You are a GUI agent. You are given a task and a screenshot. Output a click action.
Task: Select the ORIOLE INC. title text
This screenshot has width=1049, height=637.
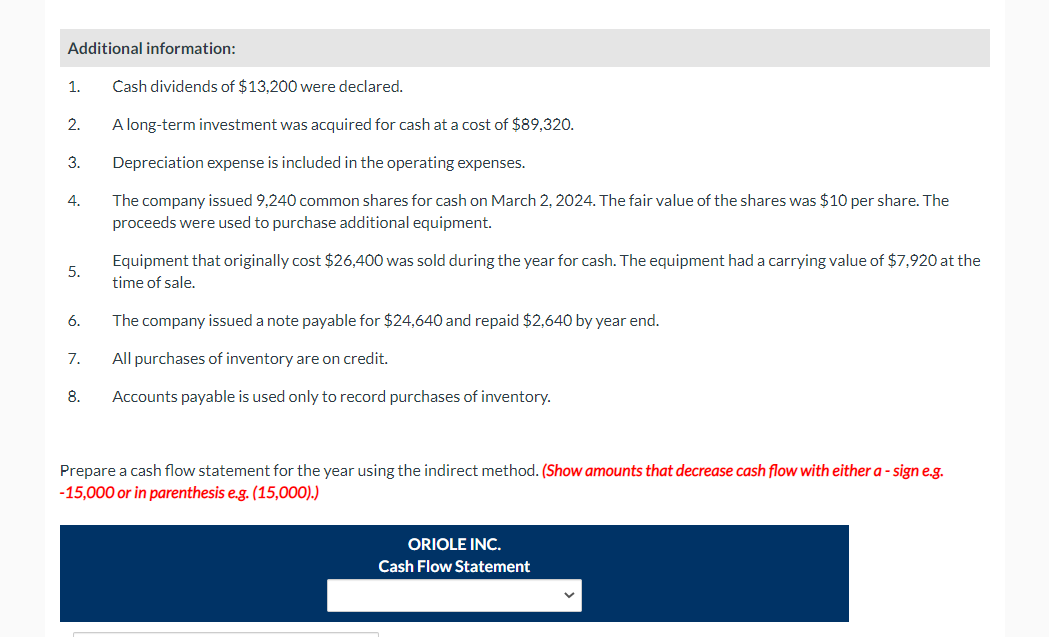pyautogui.click(x=454, y=544)
